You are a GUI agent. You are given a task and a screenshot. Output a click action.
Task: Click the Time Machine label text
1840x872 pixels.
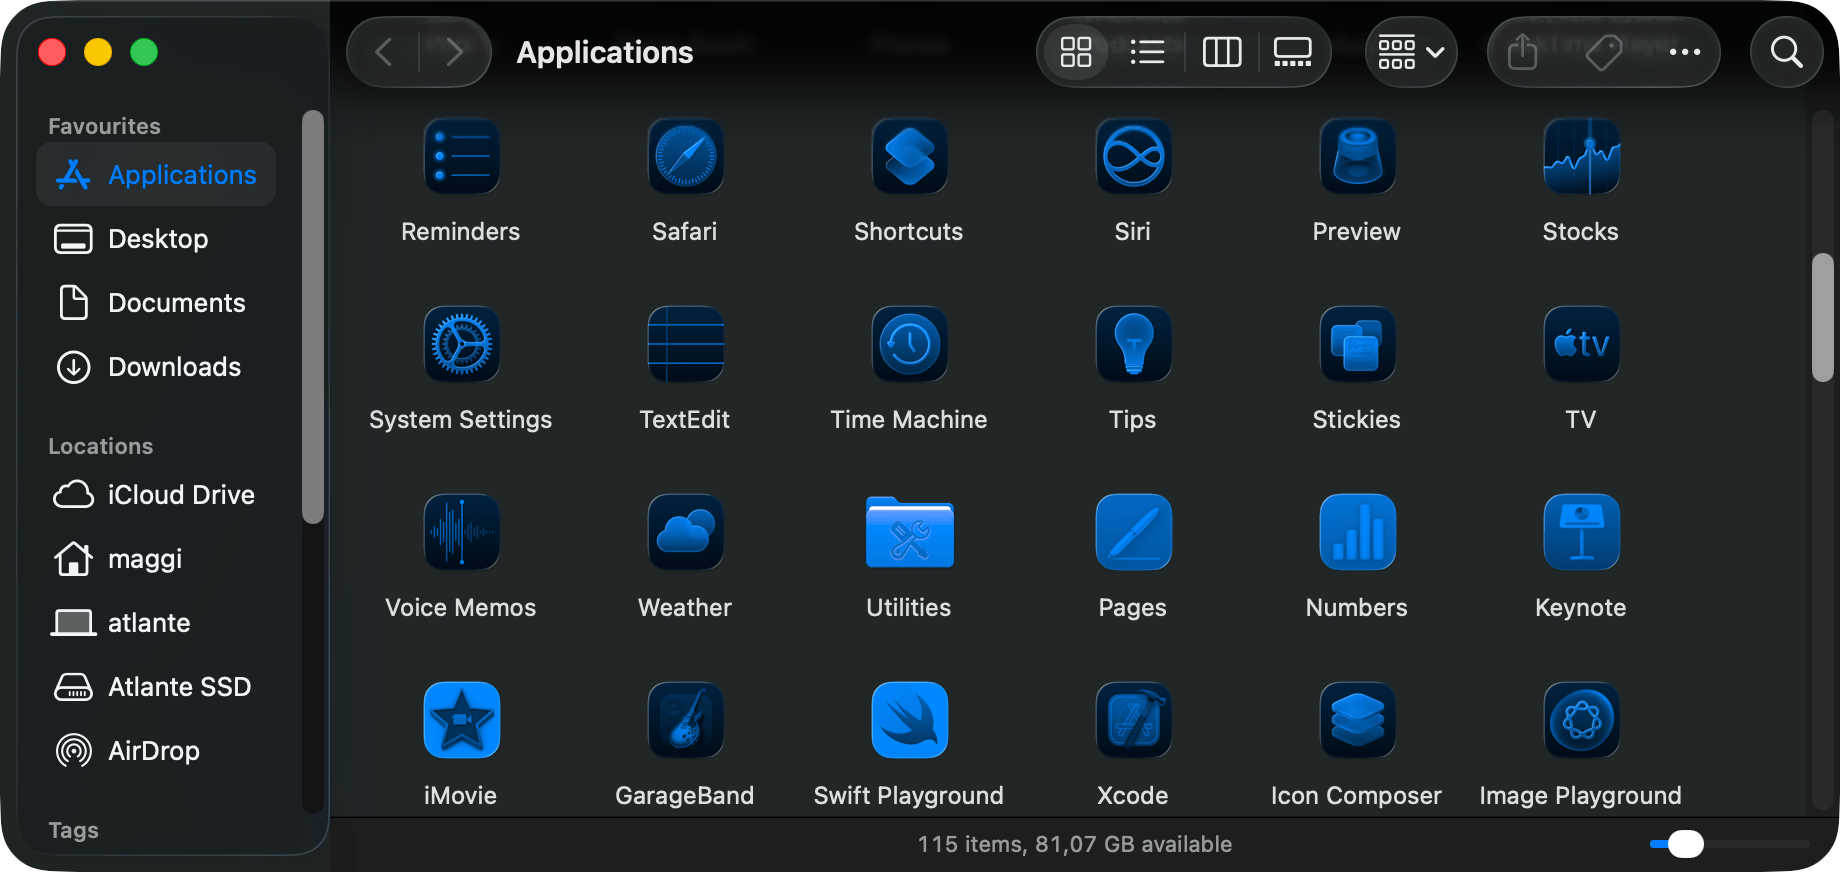click(909, 419)
